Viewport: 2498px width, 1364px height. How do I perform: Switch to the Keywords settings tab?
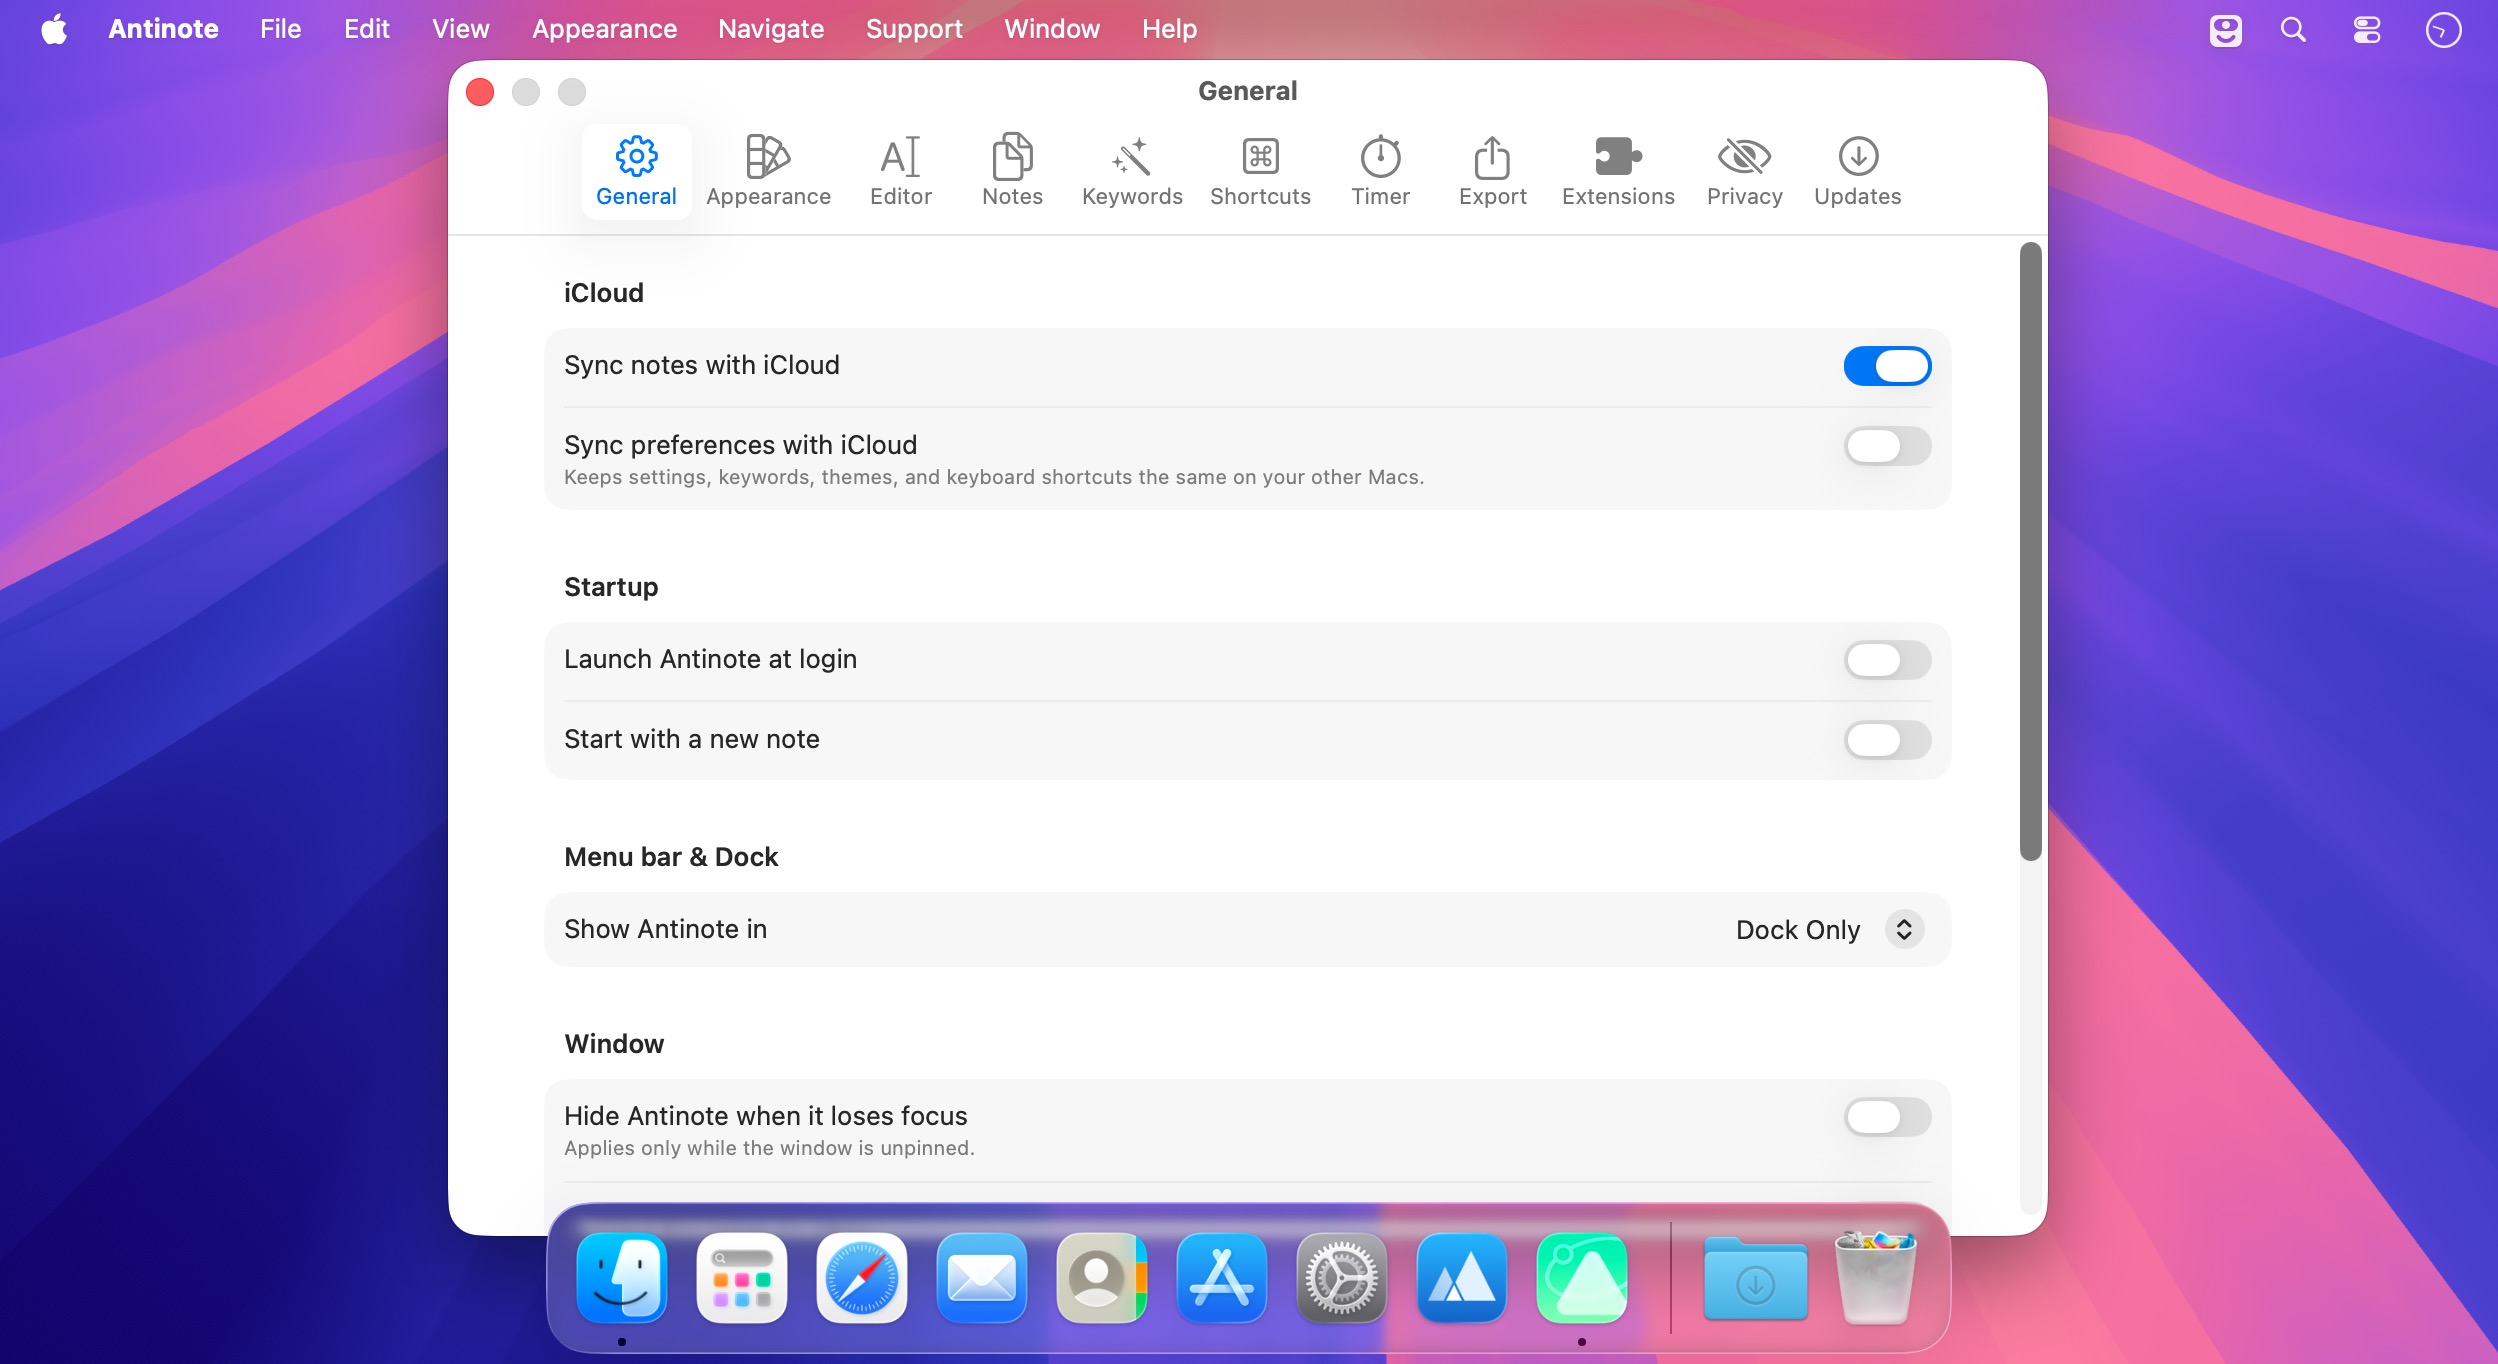tap(1132, 171)
